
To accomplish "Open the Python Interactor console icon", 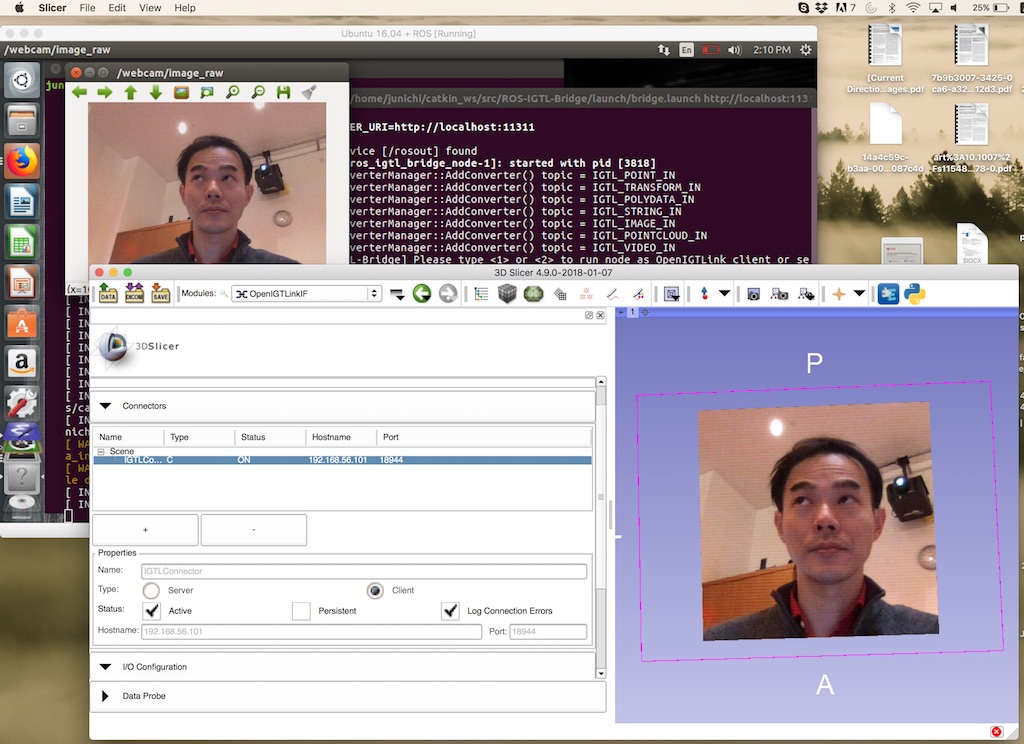I will (x=915, y=293).
